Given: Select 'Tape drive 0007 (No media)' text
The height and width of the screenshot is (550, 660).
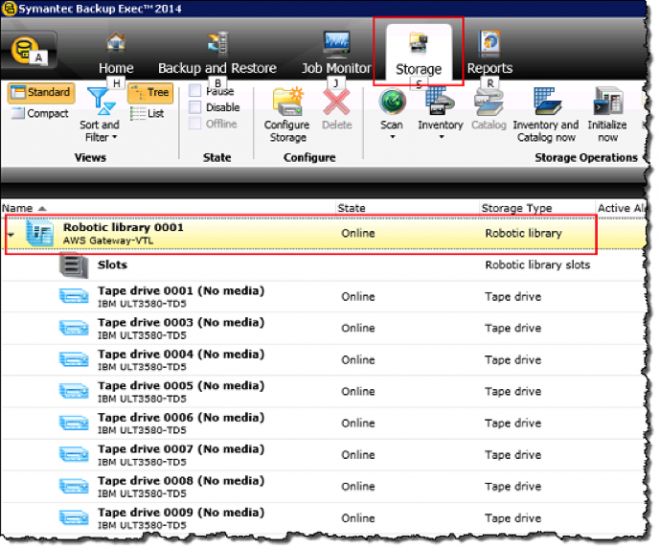Looking at the screenshot, I should tap(181, 449).
